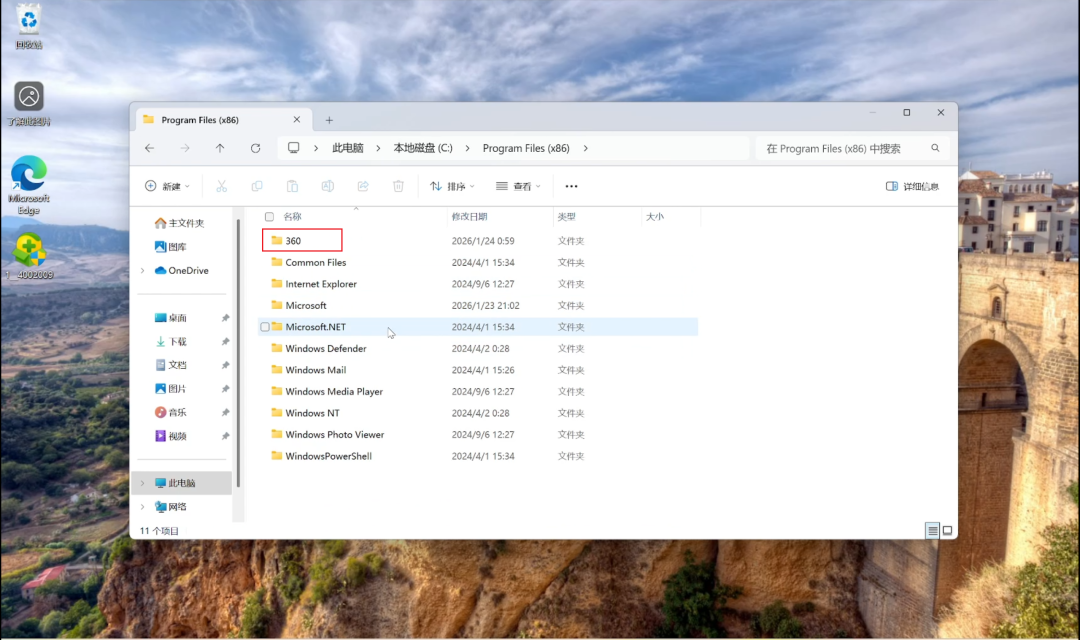Click the Cut scissors icon in toolbar
1080x640 pixels.
click(x=221, y=186)
